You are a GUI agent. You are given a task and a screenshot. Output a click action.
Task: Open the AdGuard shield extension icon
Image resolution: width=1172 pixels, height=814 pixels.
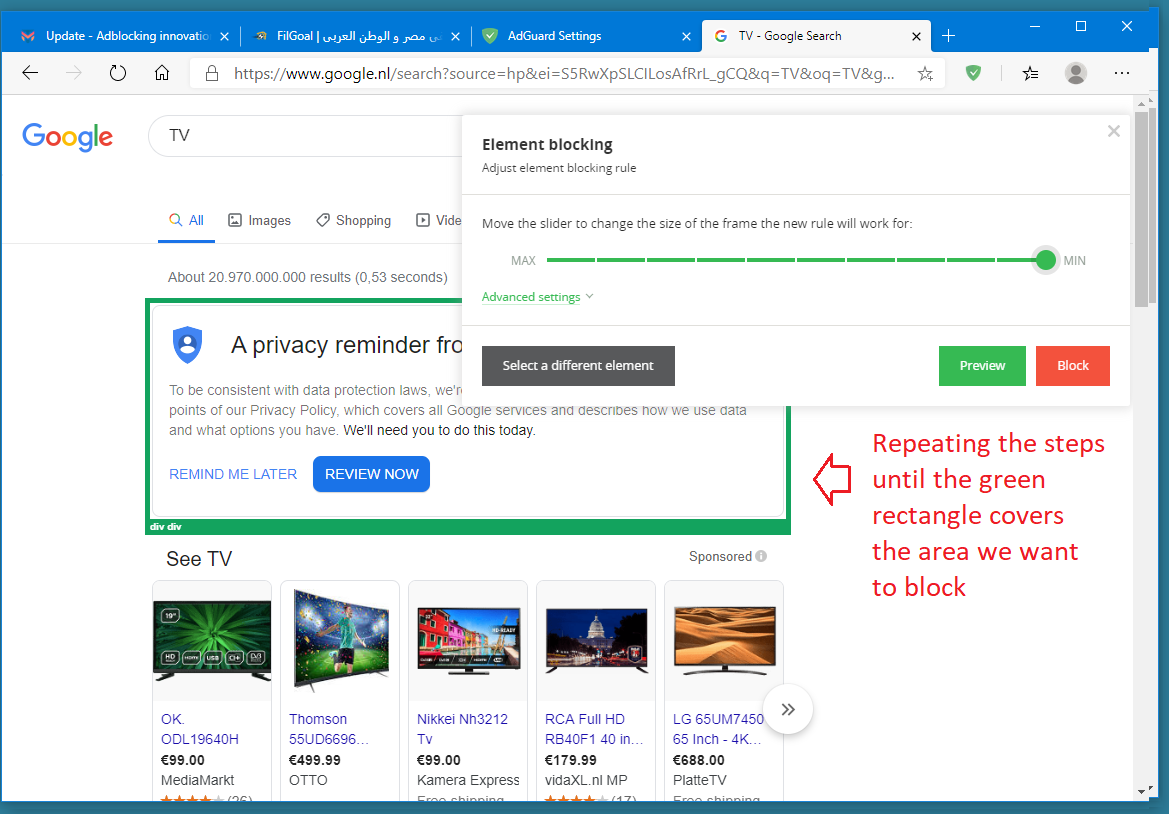(x=973, y=73)
